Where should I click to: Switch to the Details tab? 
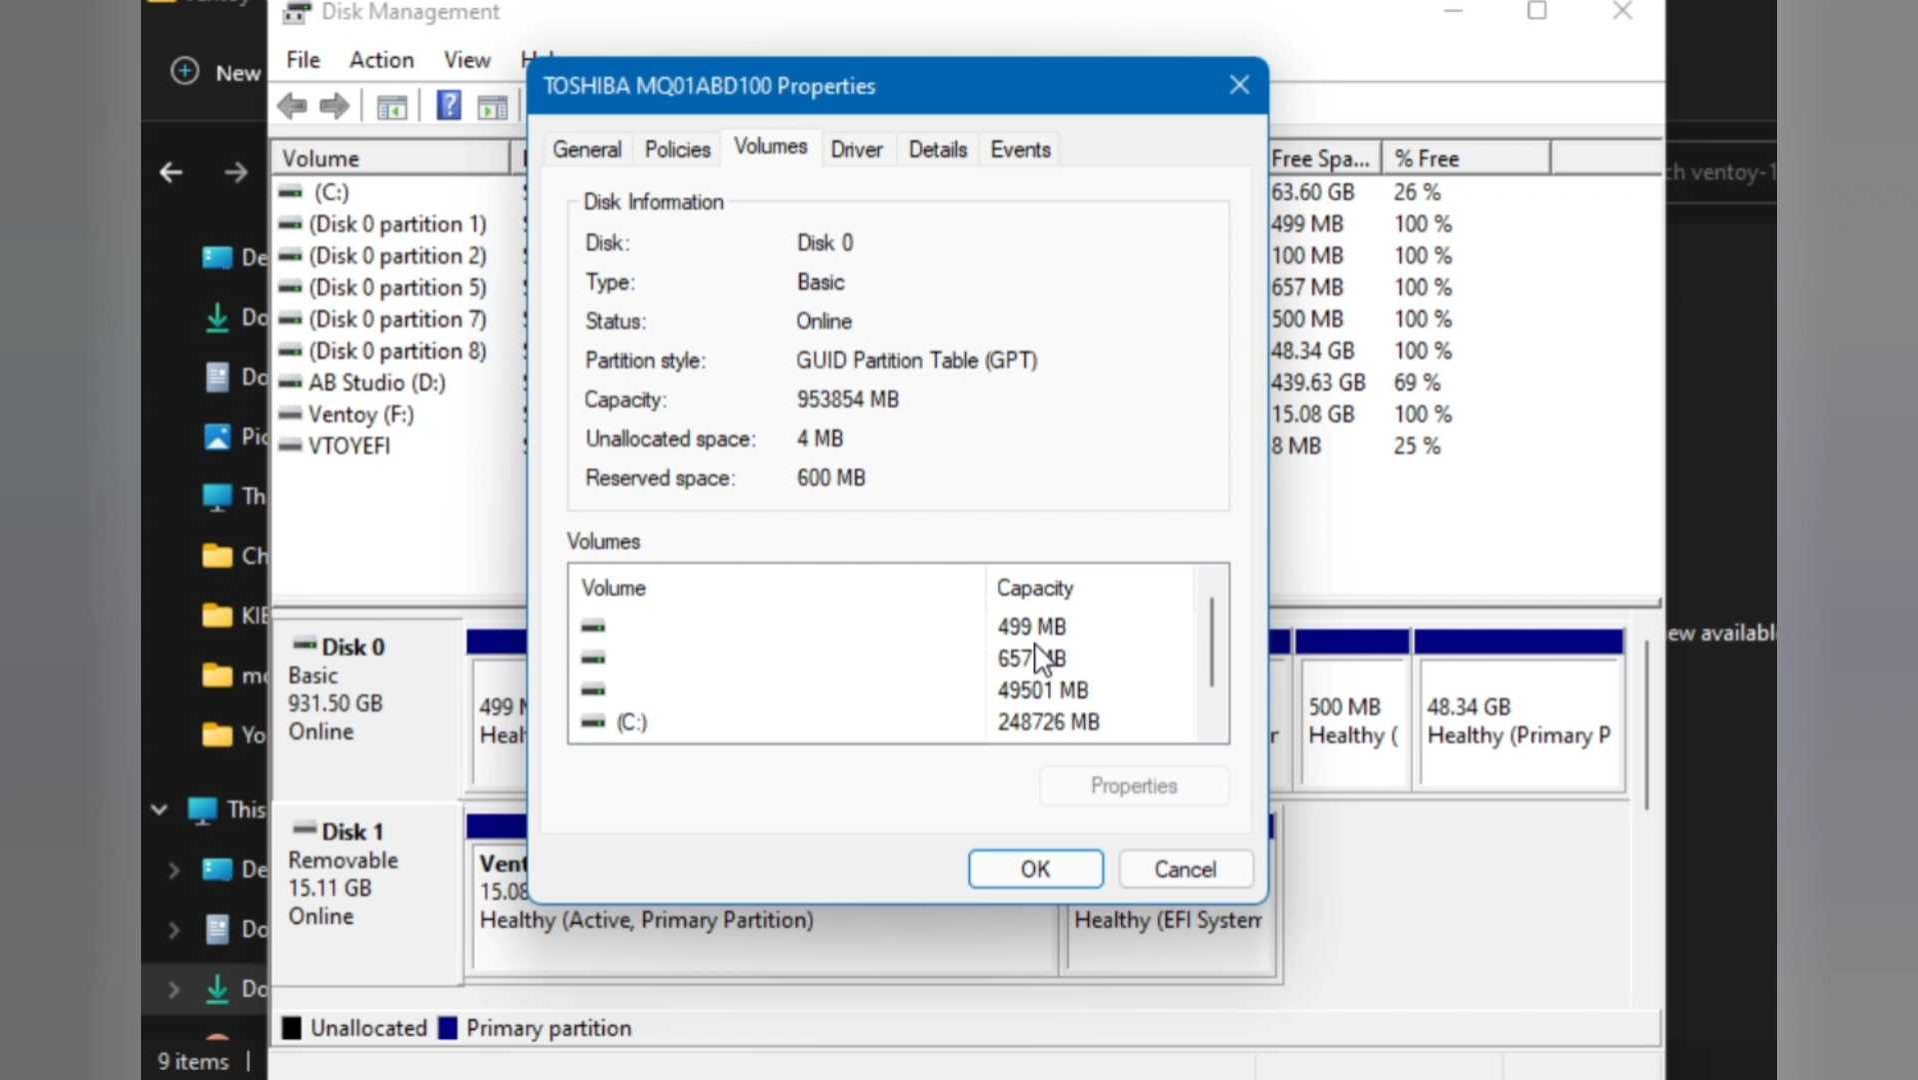pos(937,149)
